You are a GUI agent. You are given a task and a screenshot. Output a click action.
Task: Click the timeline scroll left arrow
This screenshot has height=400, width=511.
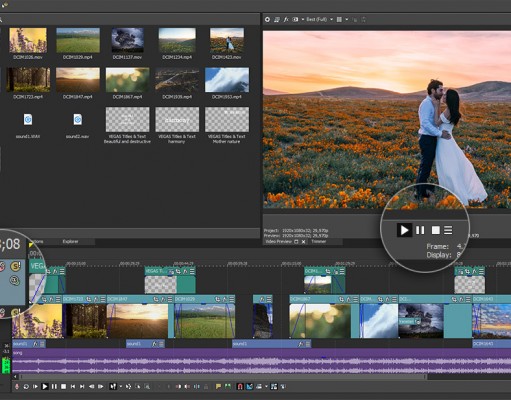(x=15, y=377)
